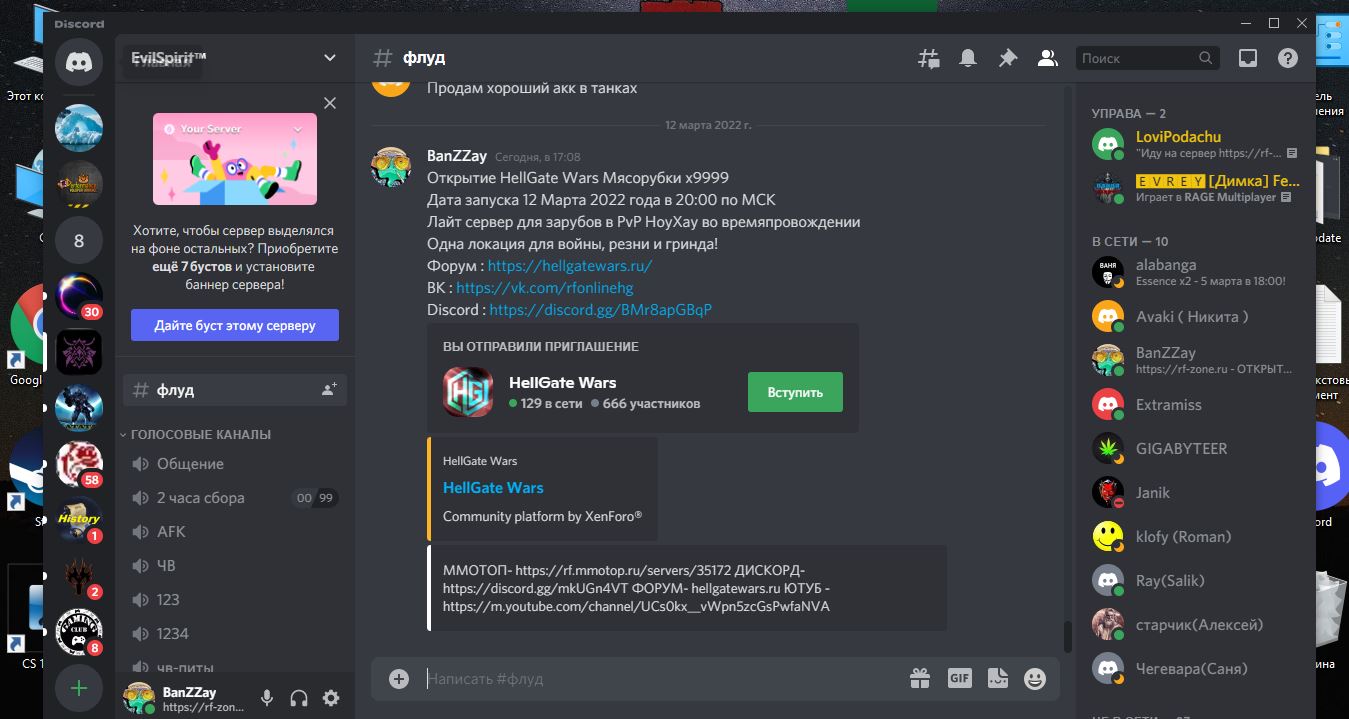Open User Settings gear icon
This screenshot has width=1349, height=719.
(331, 698)
